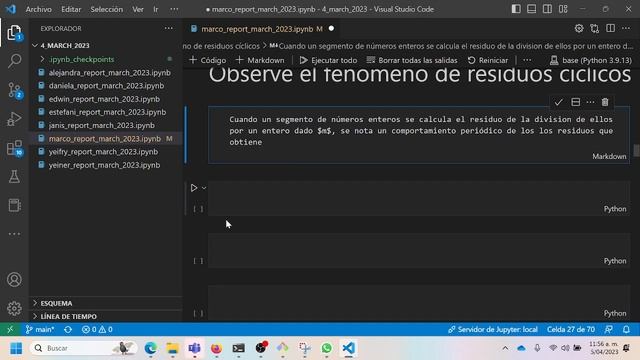Open the Archivo menu

point(38,9)
